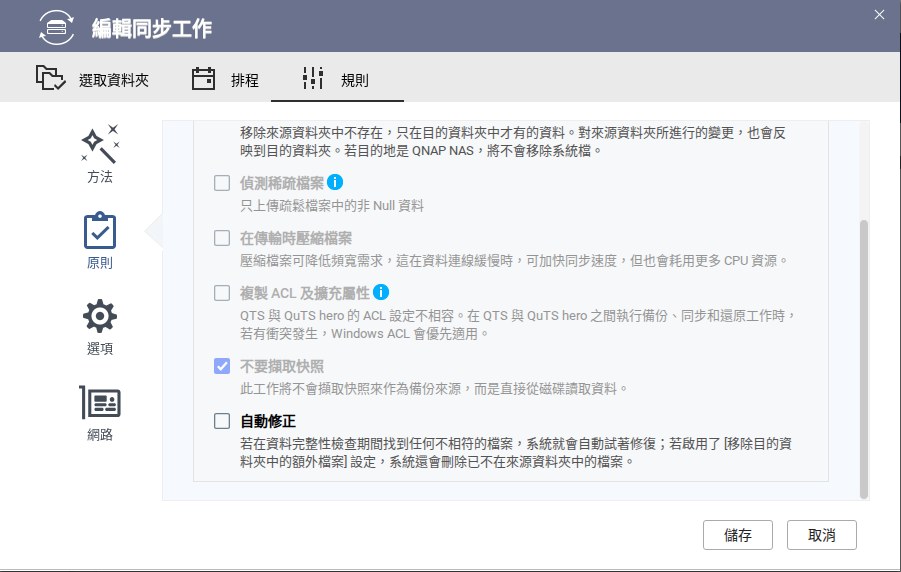Click the 編輯同步工作 dialog title
The height and width of the screenshot is (572, 901).
coord(152,28)
